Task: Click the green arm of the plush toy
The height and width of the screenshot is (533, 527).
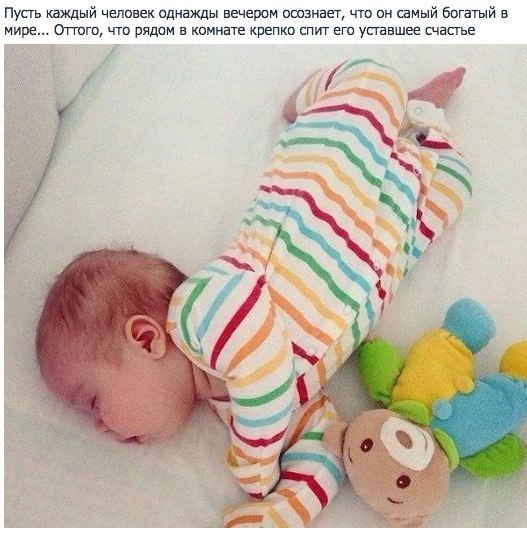Action: pyautogui.click(x=380, y=369)
